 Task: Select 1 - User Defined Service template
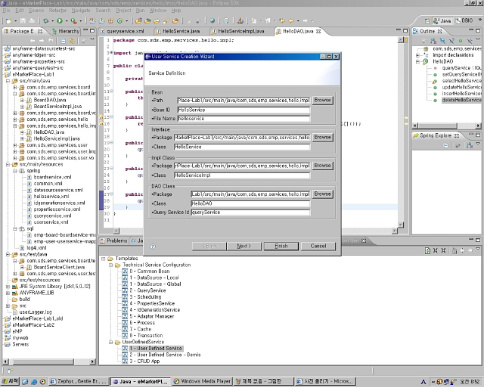click(x=155, y=348)
